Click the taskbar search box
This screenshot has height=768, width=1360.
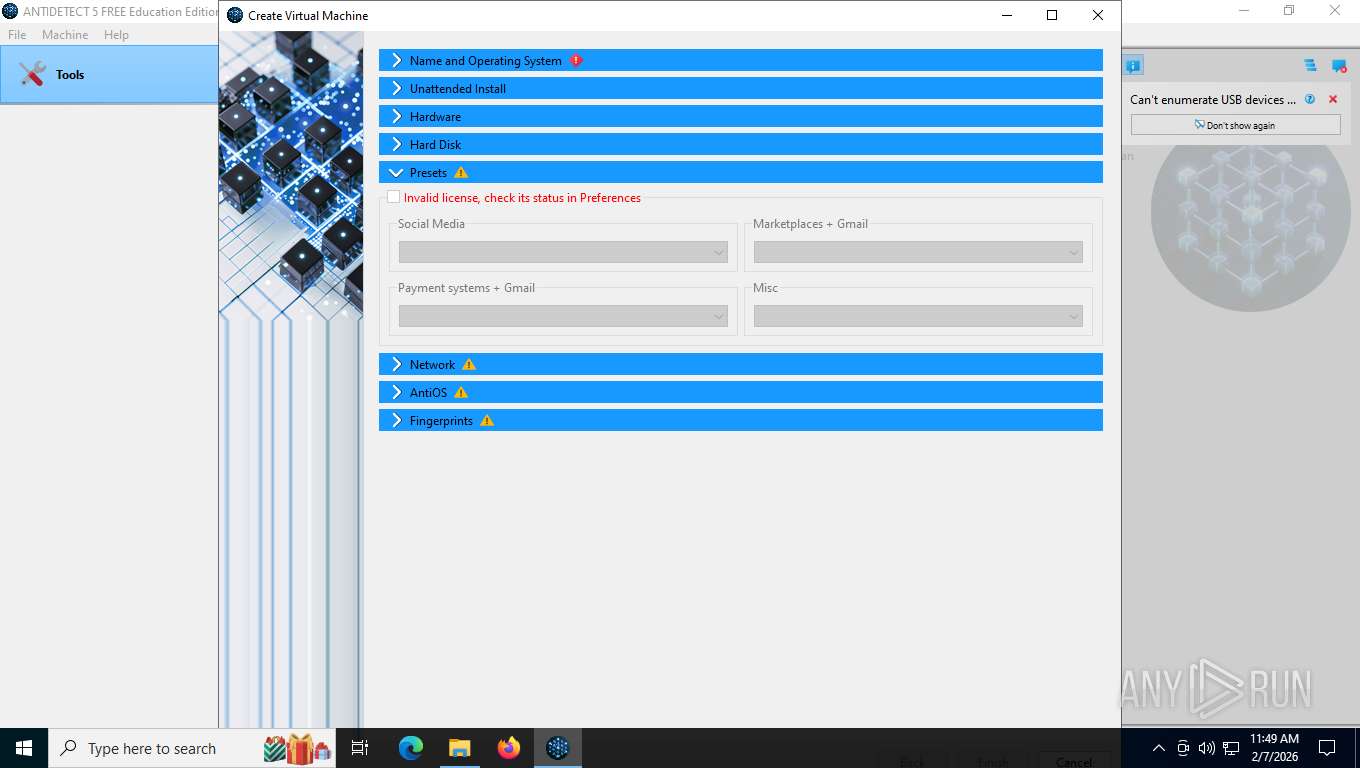point(193,748)
